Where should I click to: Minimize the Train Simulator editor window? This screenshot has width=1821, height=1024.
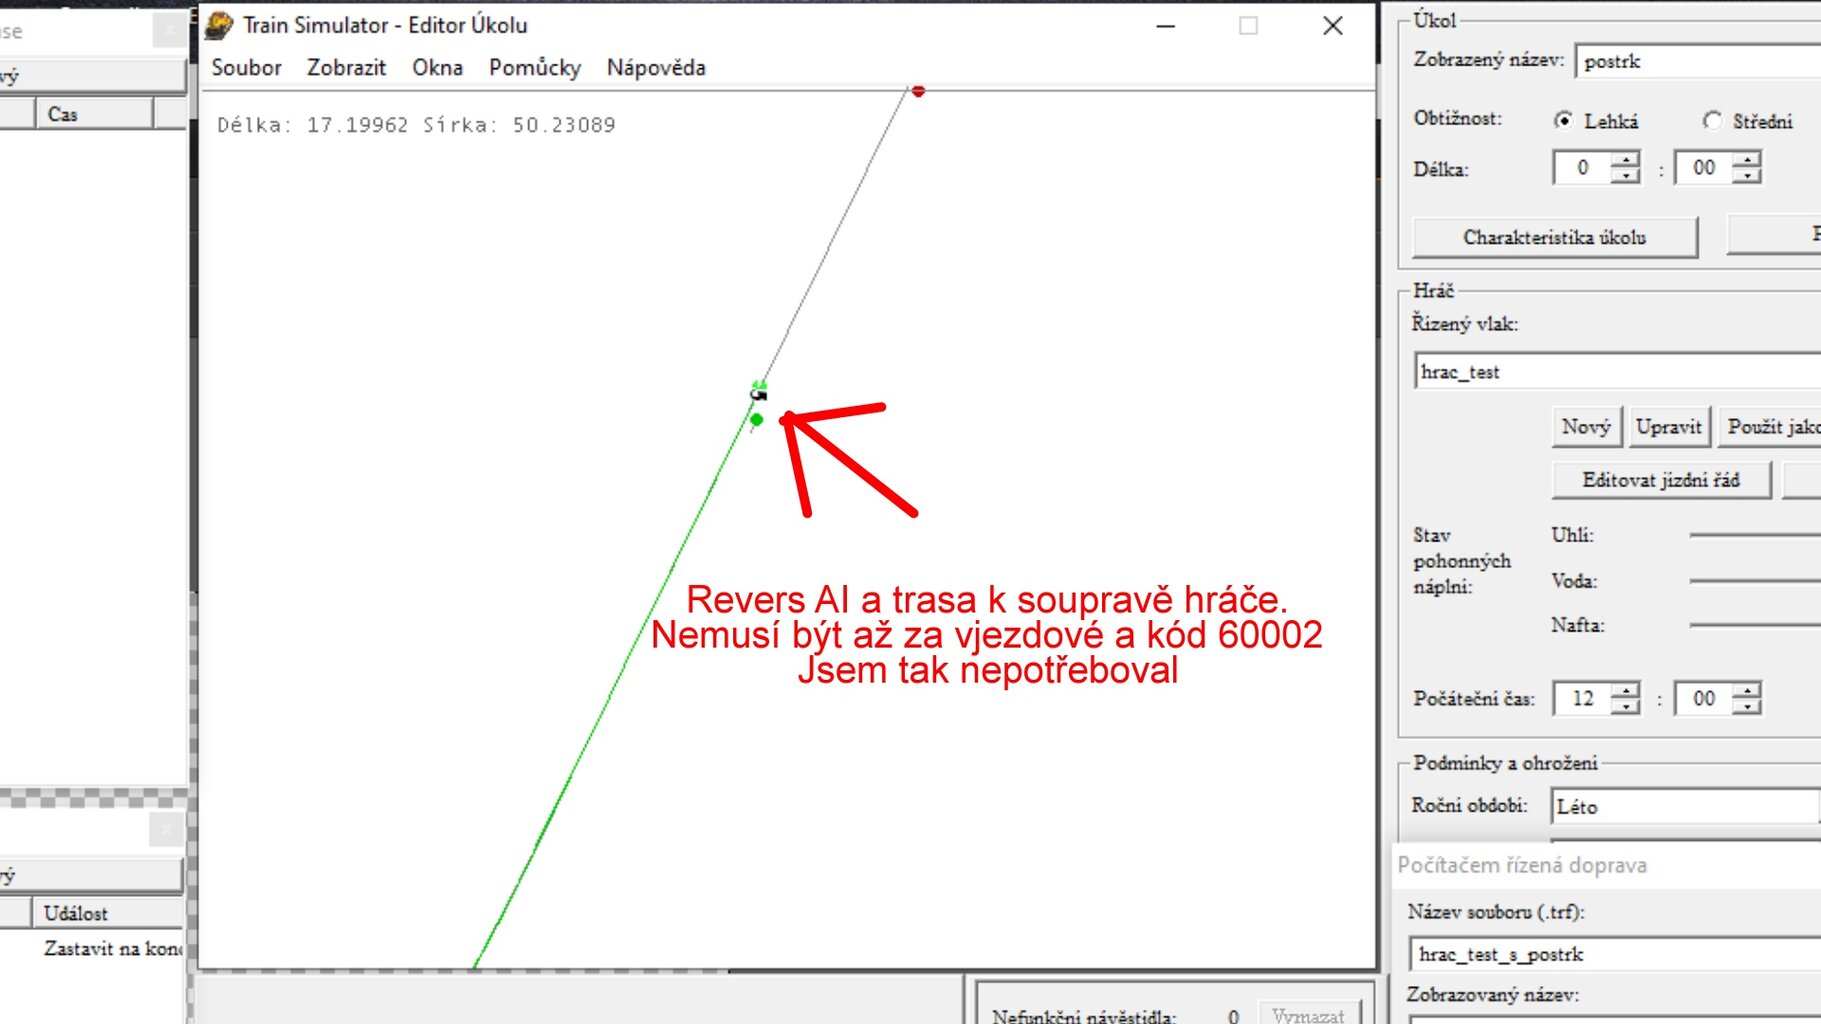(1165, 26)
